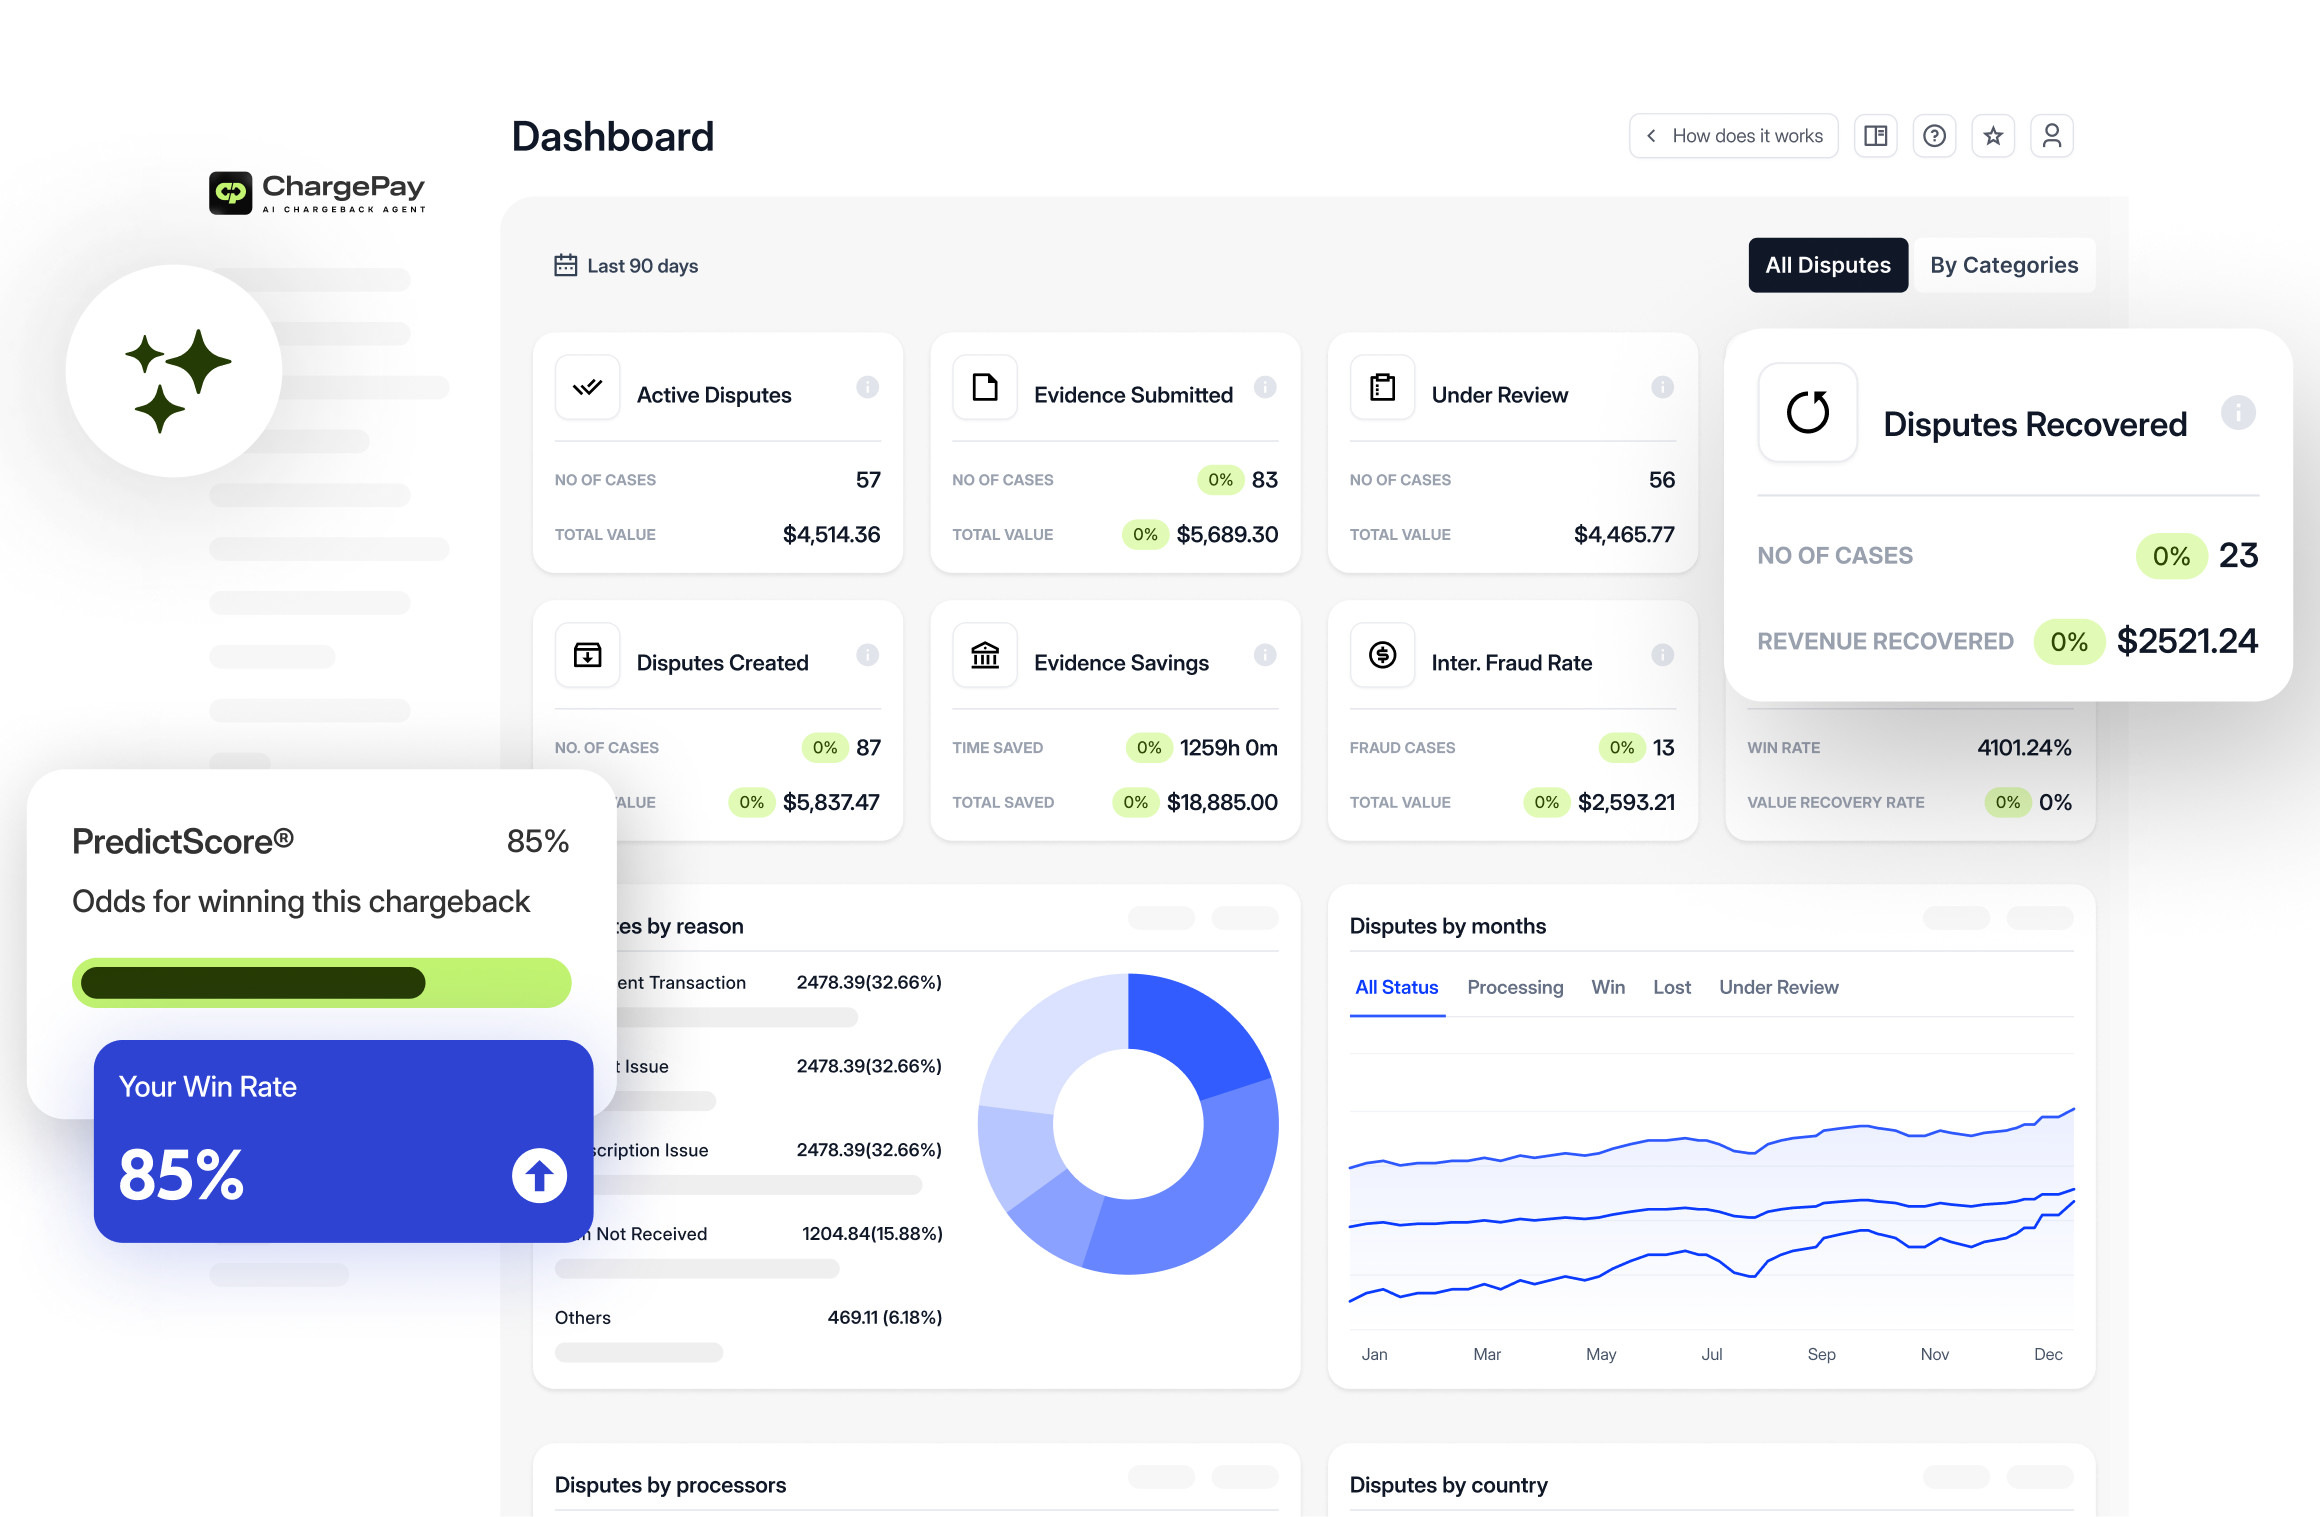Image resolution: width=2320 pixels, height=1517 pixels.
Task: Click the Disputes by months heading
Action: (1447, 926)
